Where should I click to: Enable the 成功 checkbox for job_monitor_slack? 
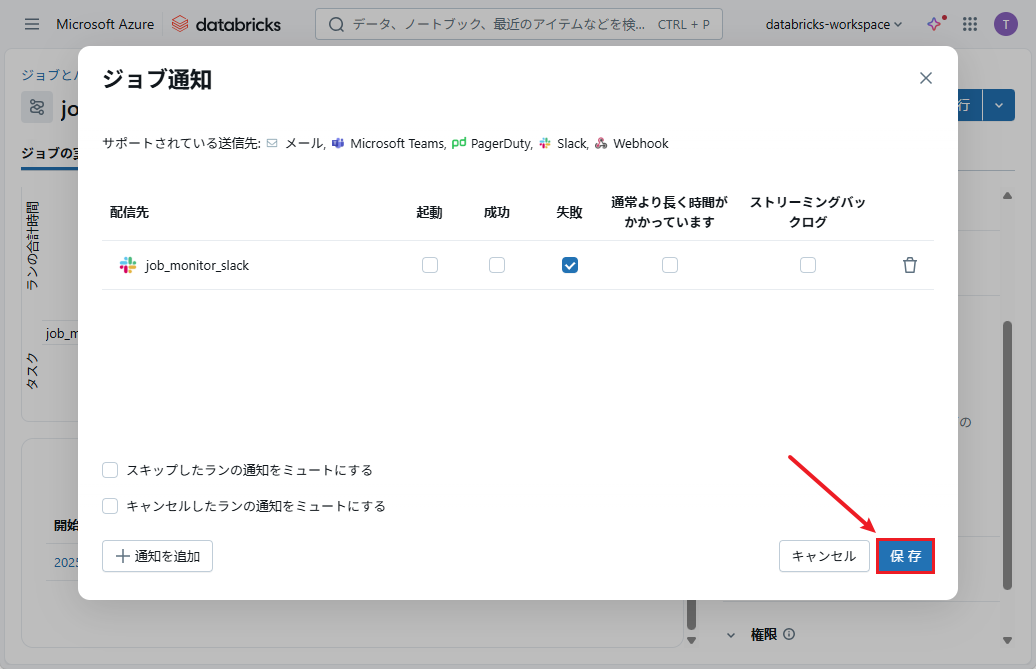pos(497,265)
